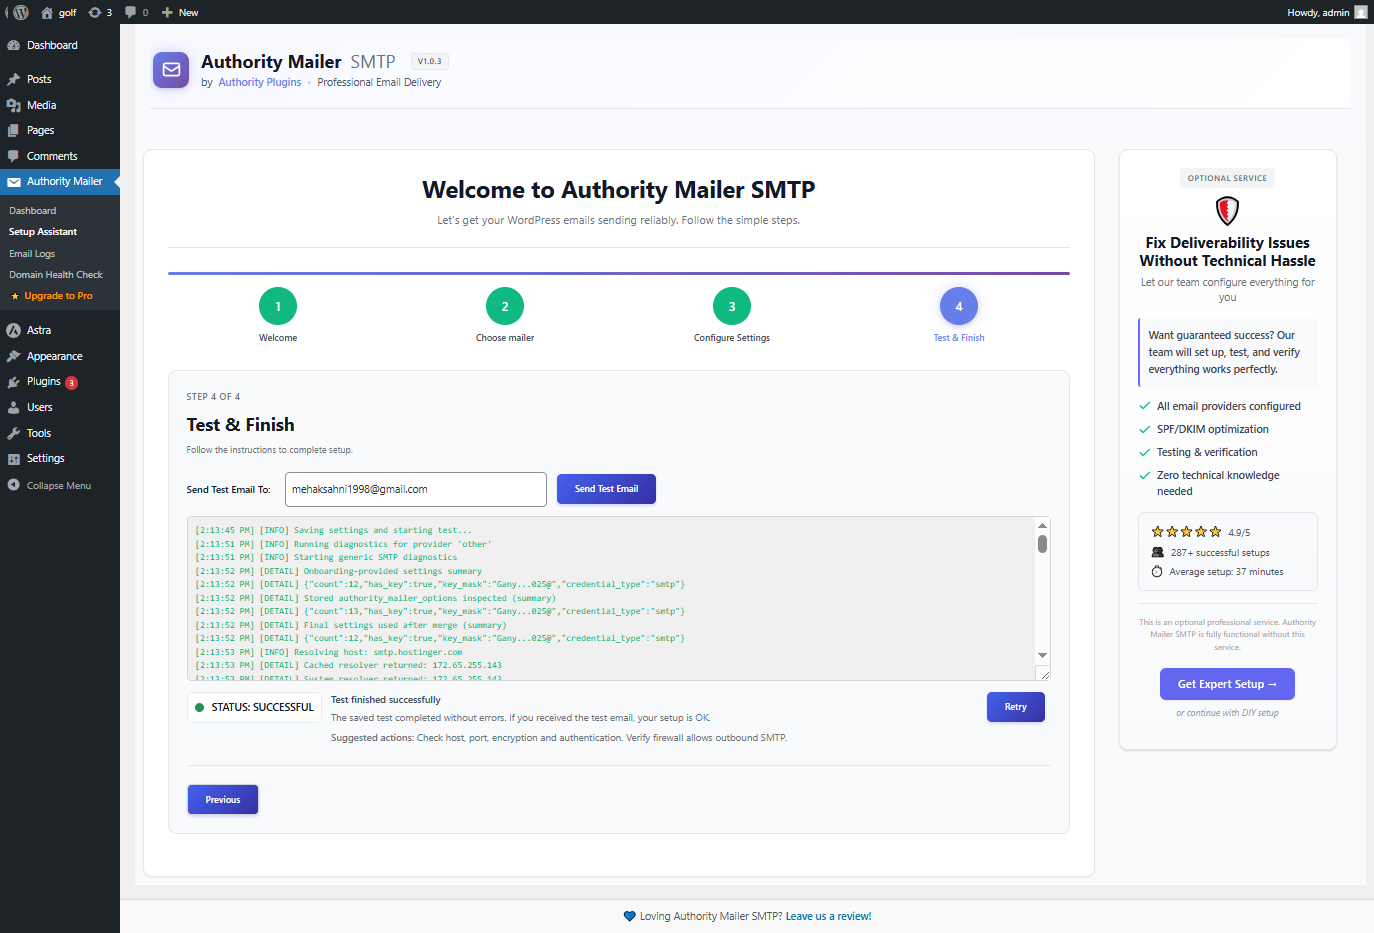Viewport: 1374px width, 933px height.
Task: Click the Tools wrench icon
Action: tap(14, 432)
